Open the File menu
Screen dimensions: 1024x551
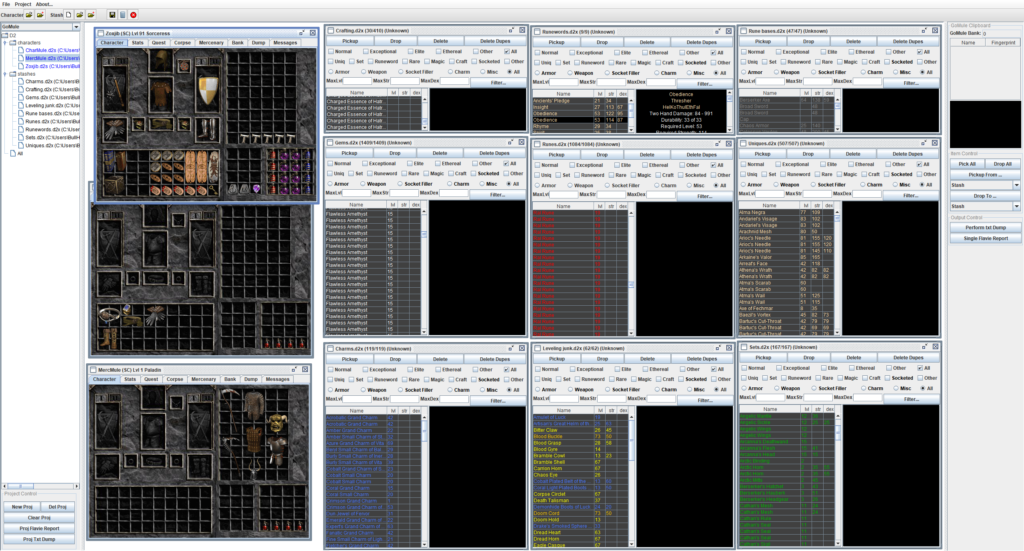click(x=6, y=4)
